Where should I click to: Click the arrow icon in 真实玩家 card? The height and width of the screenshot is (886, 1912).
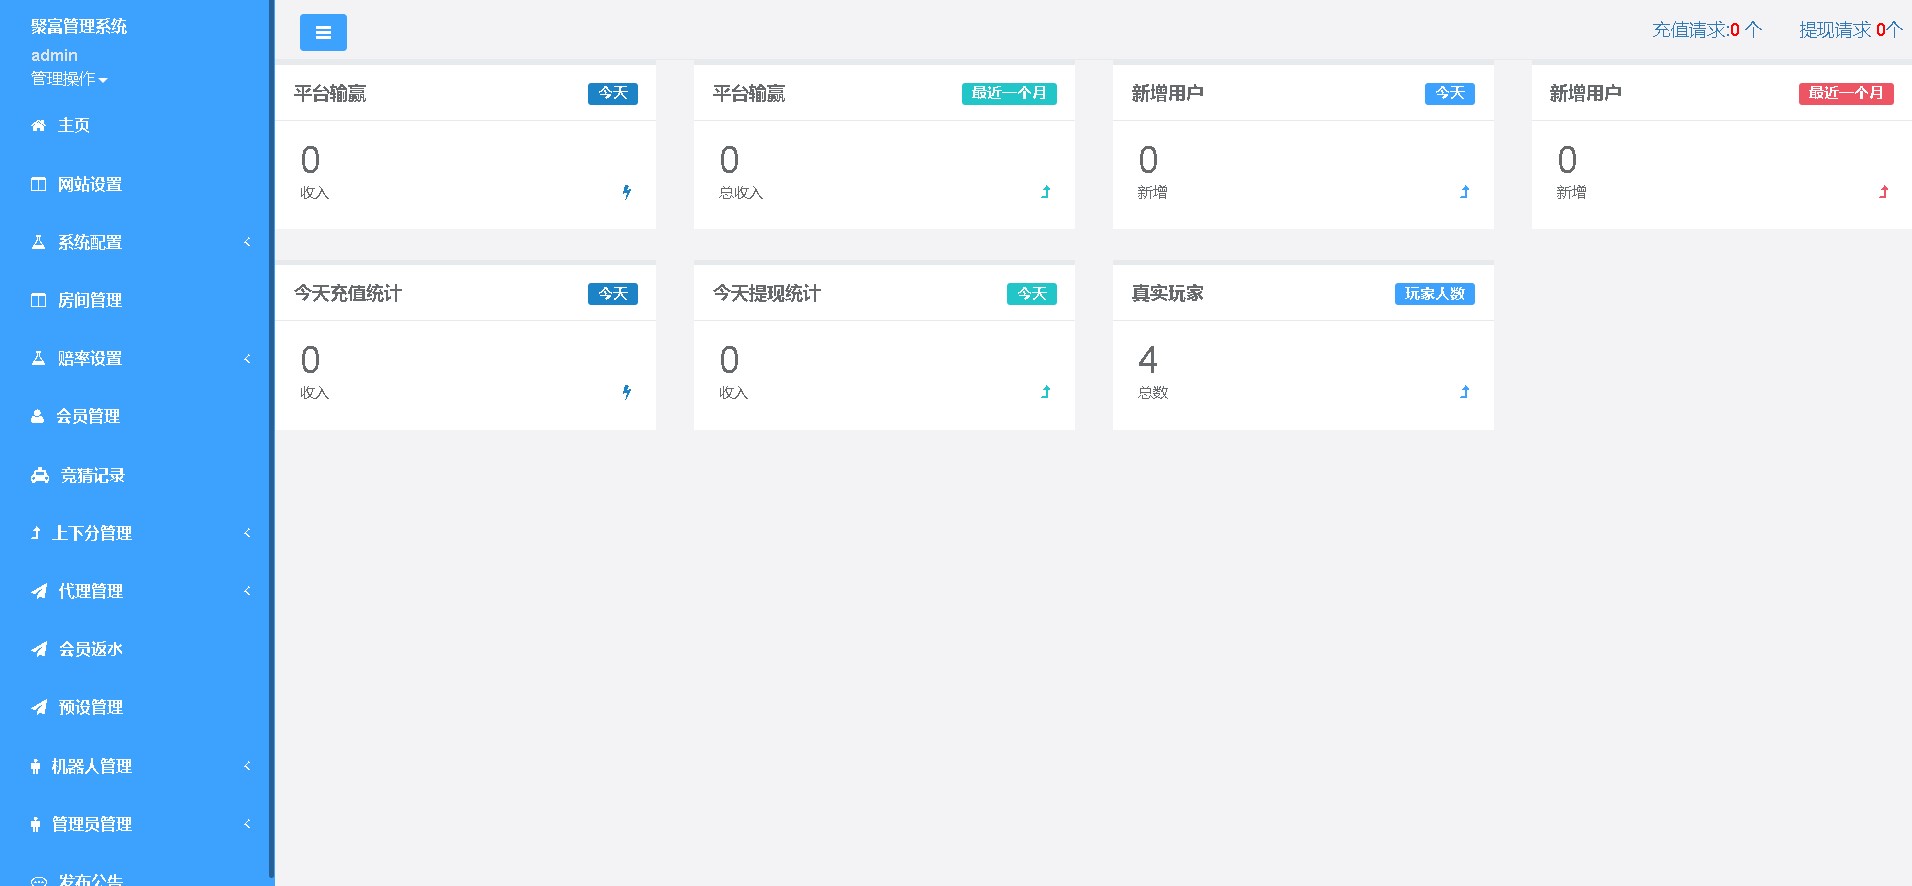(1464, 392)
